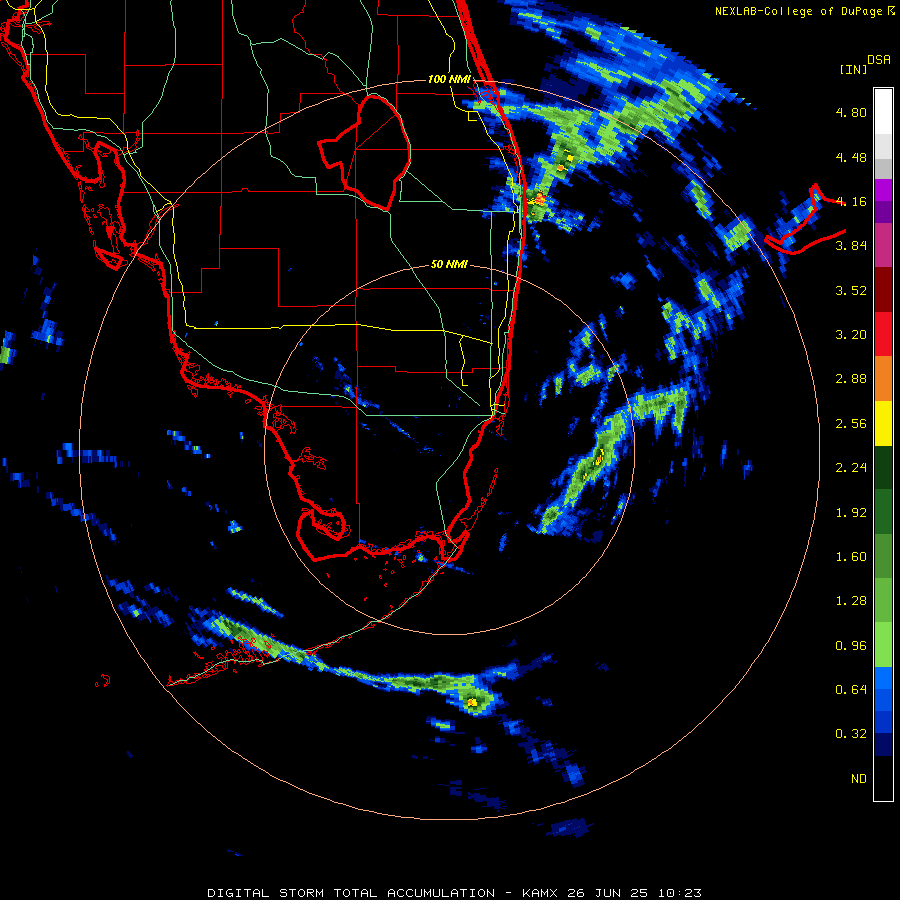Click the 3.52 legend value
Screen dimensions: 900x900
coord(851,290)
